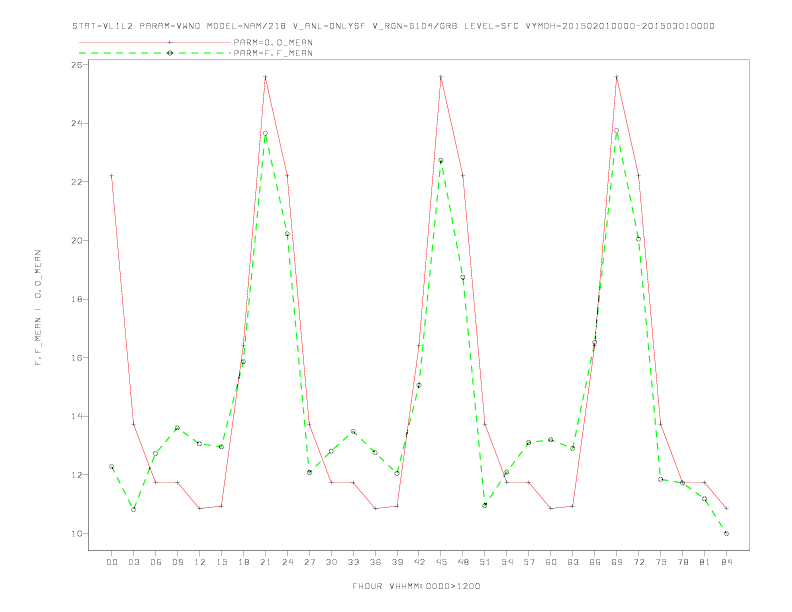Click y-axis tick value 22
Image resolution: width=792 pixels, height=612 pixels.
76,182
